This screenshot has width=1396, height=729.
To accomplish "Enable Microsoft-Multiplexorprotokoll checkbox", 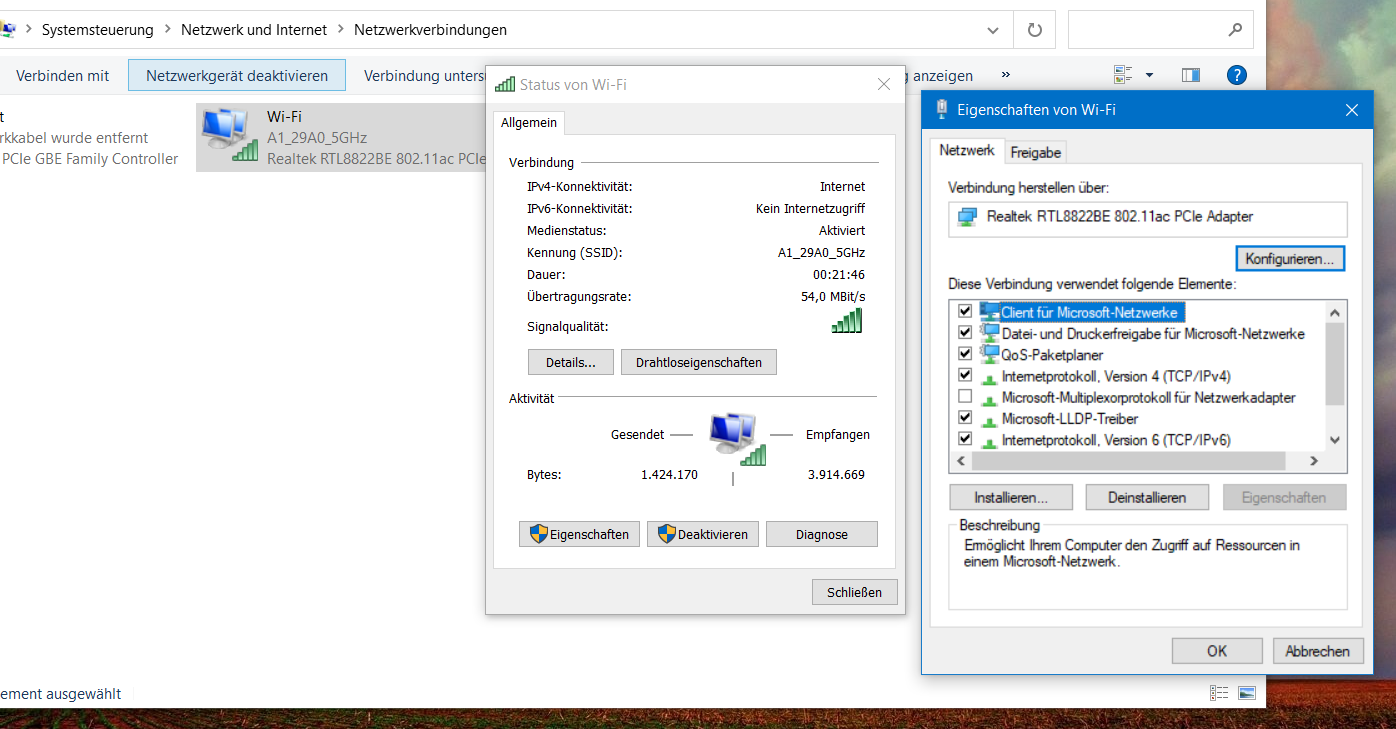I will point(965,397).
